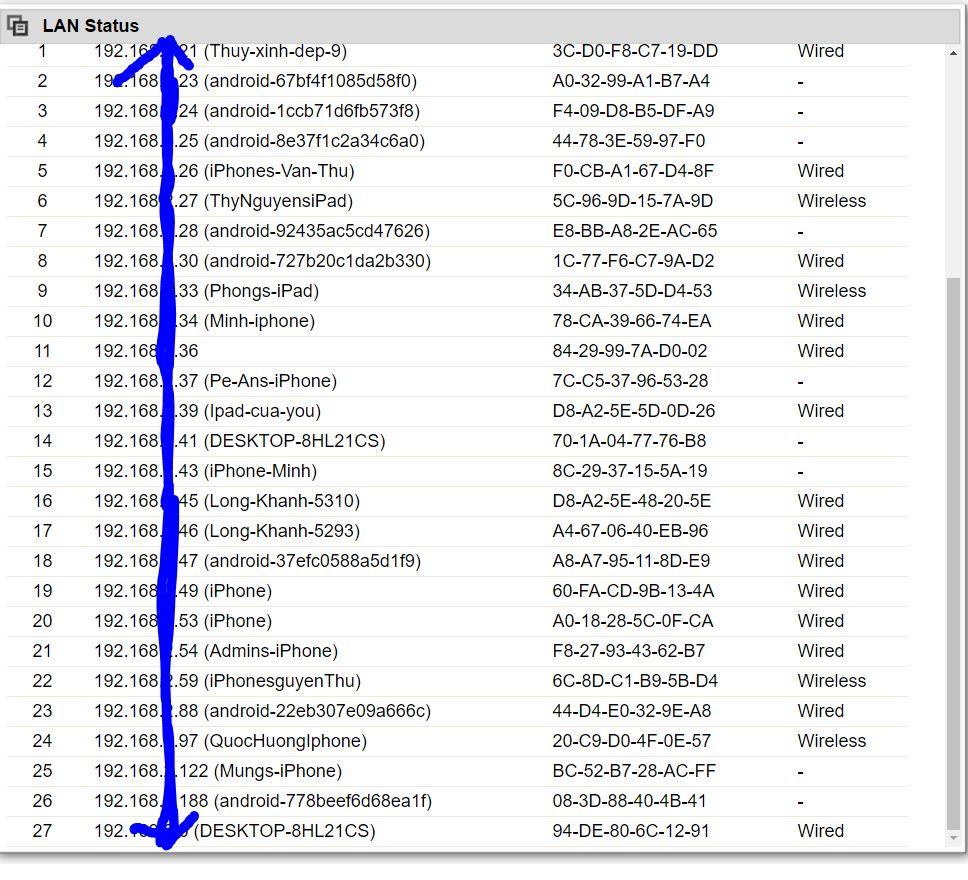Select the Thuy-xinh-dep-9 host entry

pyautogui.click(x=275, y=51)
